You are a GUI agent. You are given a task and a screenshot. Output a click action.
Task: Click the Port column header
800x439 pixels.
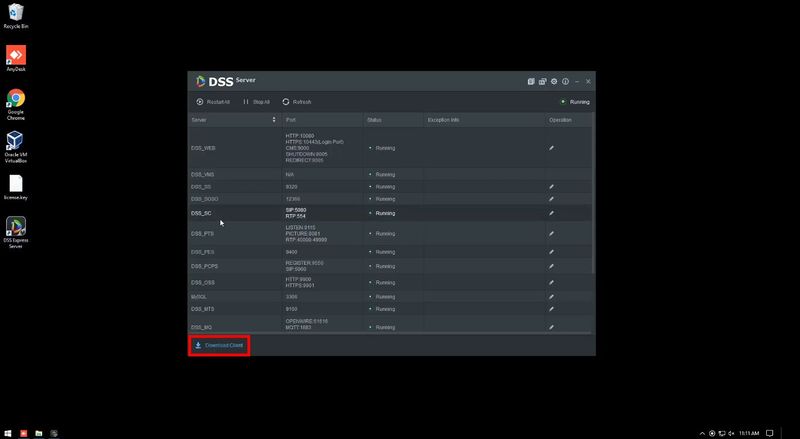coord(290,120)
